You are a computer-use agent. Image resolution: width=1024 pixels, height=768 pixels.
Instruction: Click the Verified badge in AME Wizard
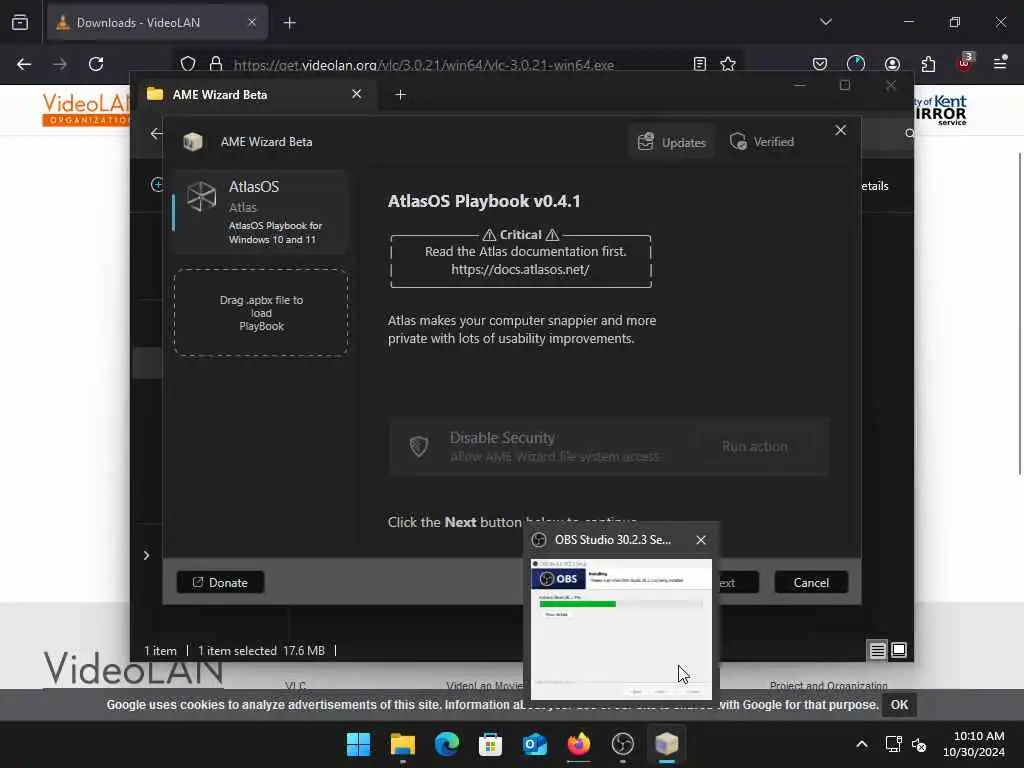click(762, 142)
